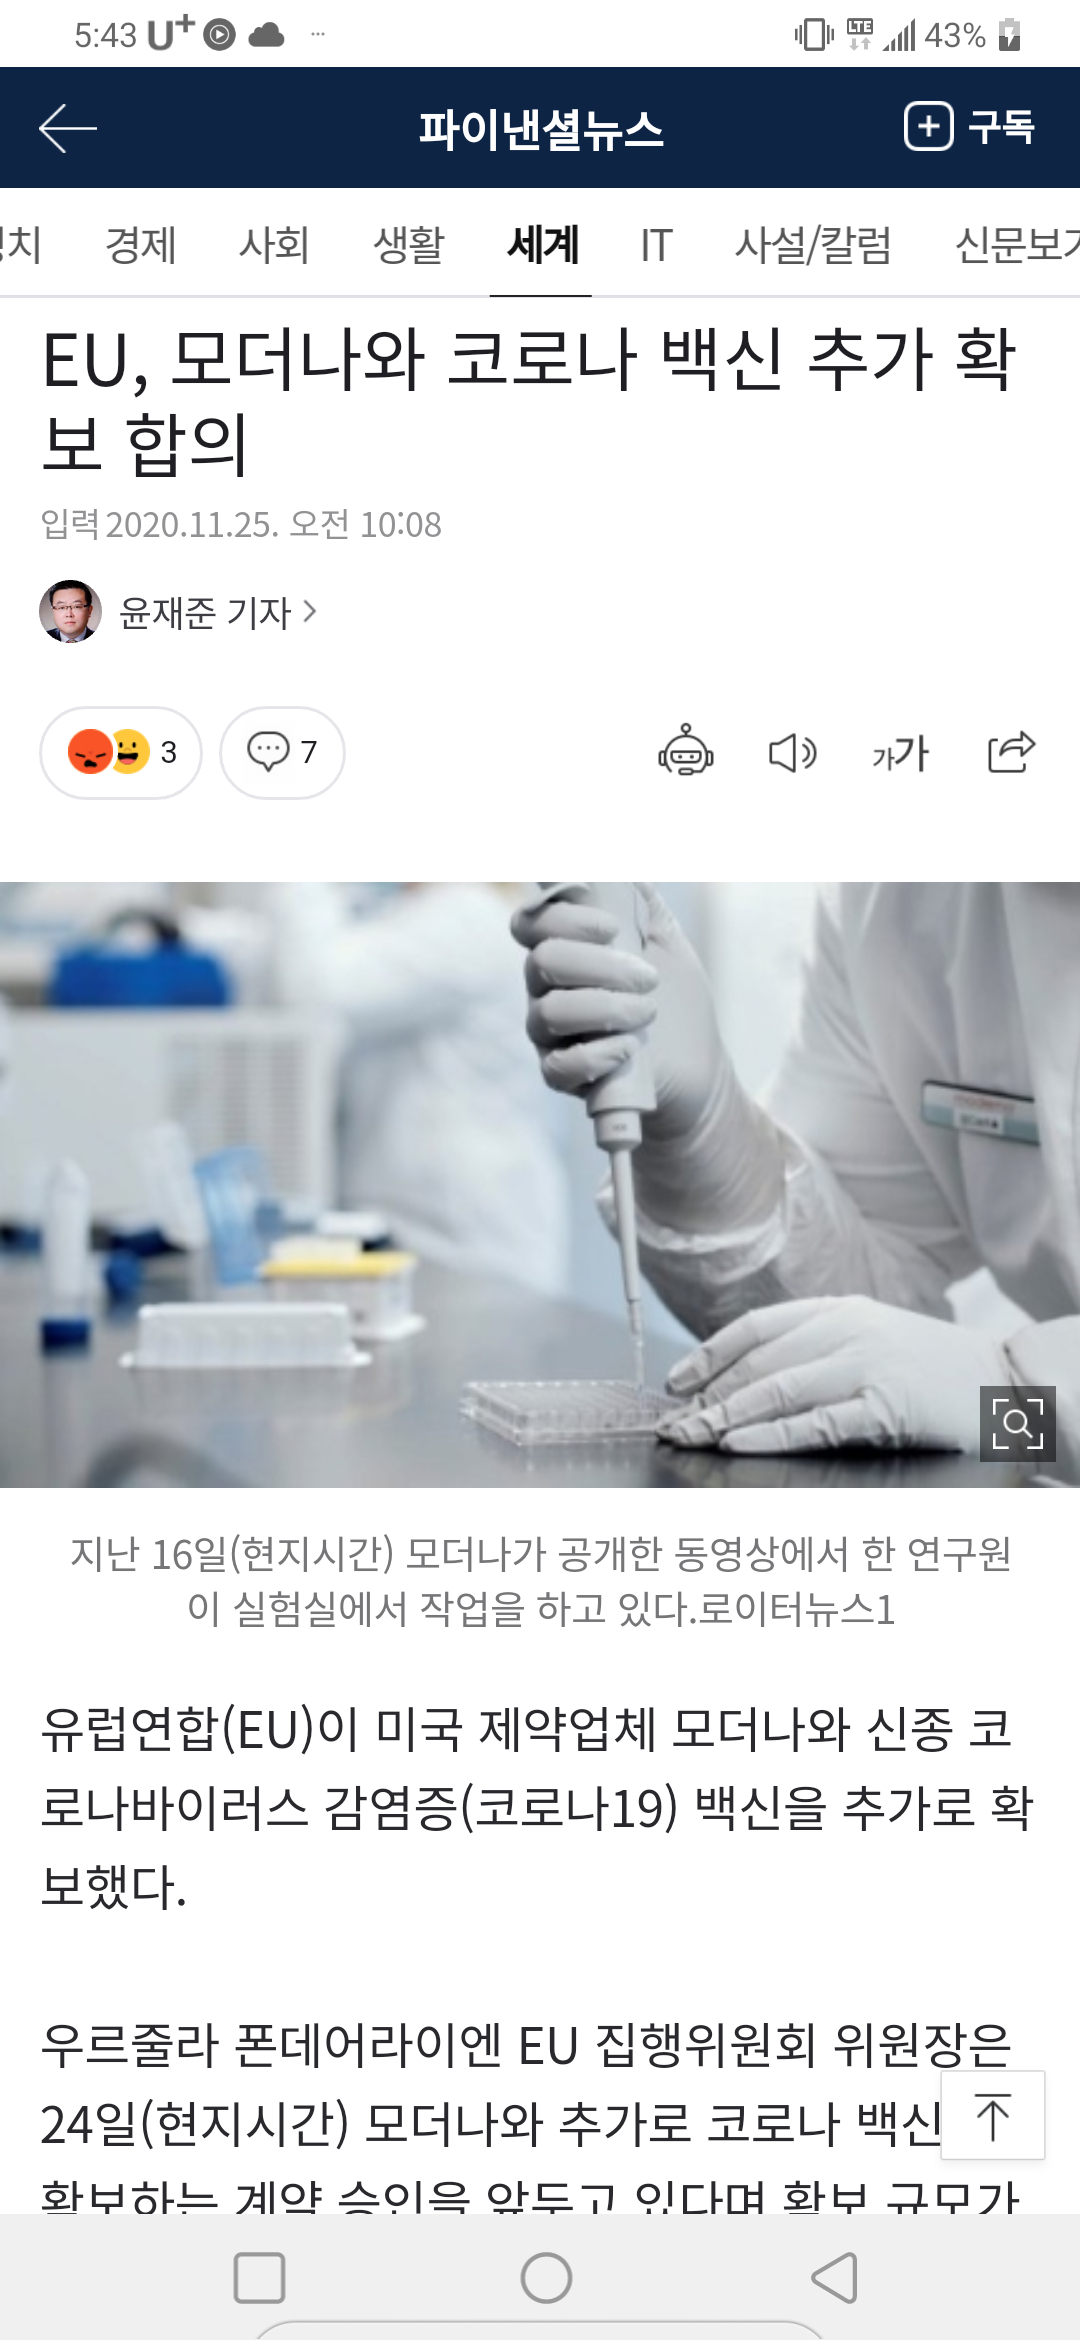Viewport: 1080px width, 2340px height.
Task: Expand reporter 윤재준 기자 profile chevron
Action: [310, 611]
